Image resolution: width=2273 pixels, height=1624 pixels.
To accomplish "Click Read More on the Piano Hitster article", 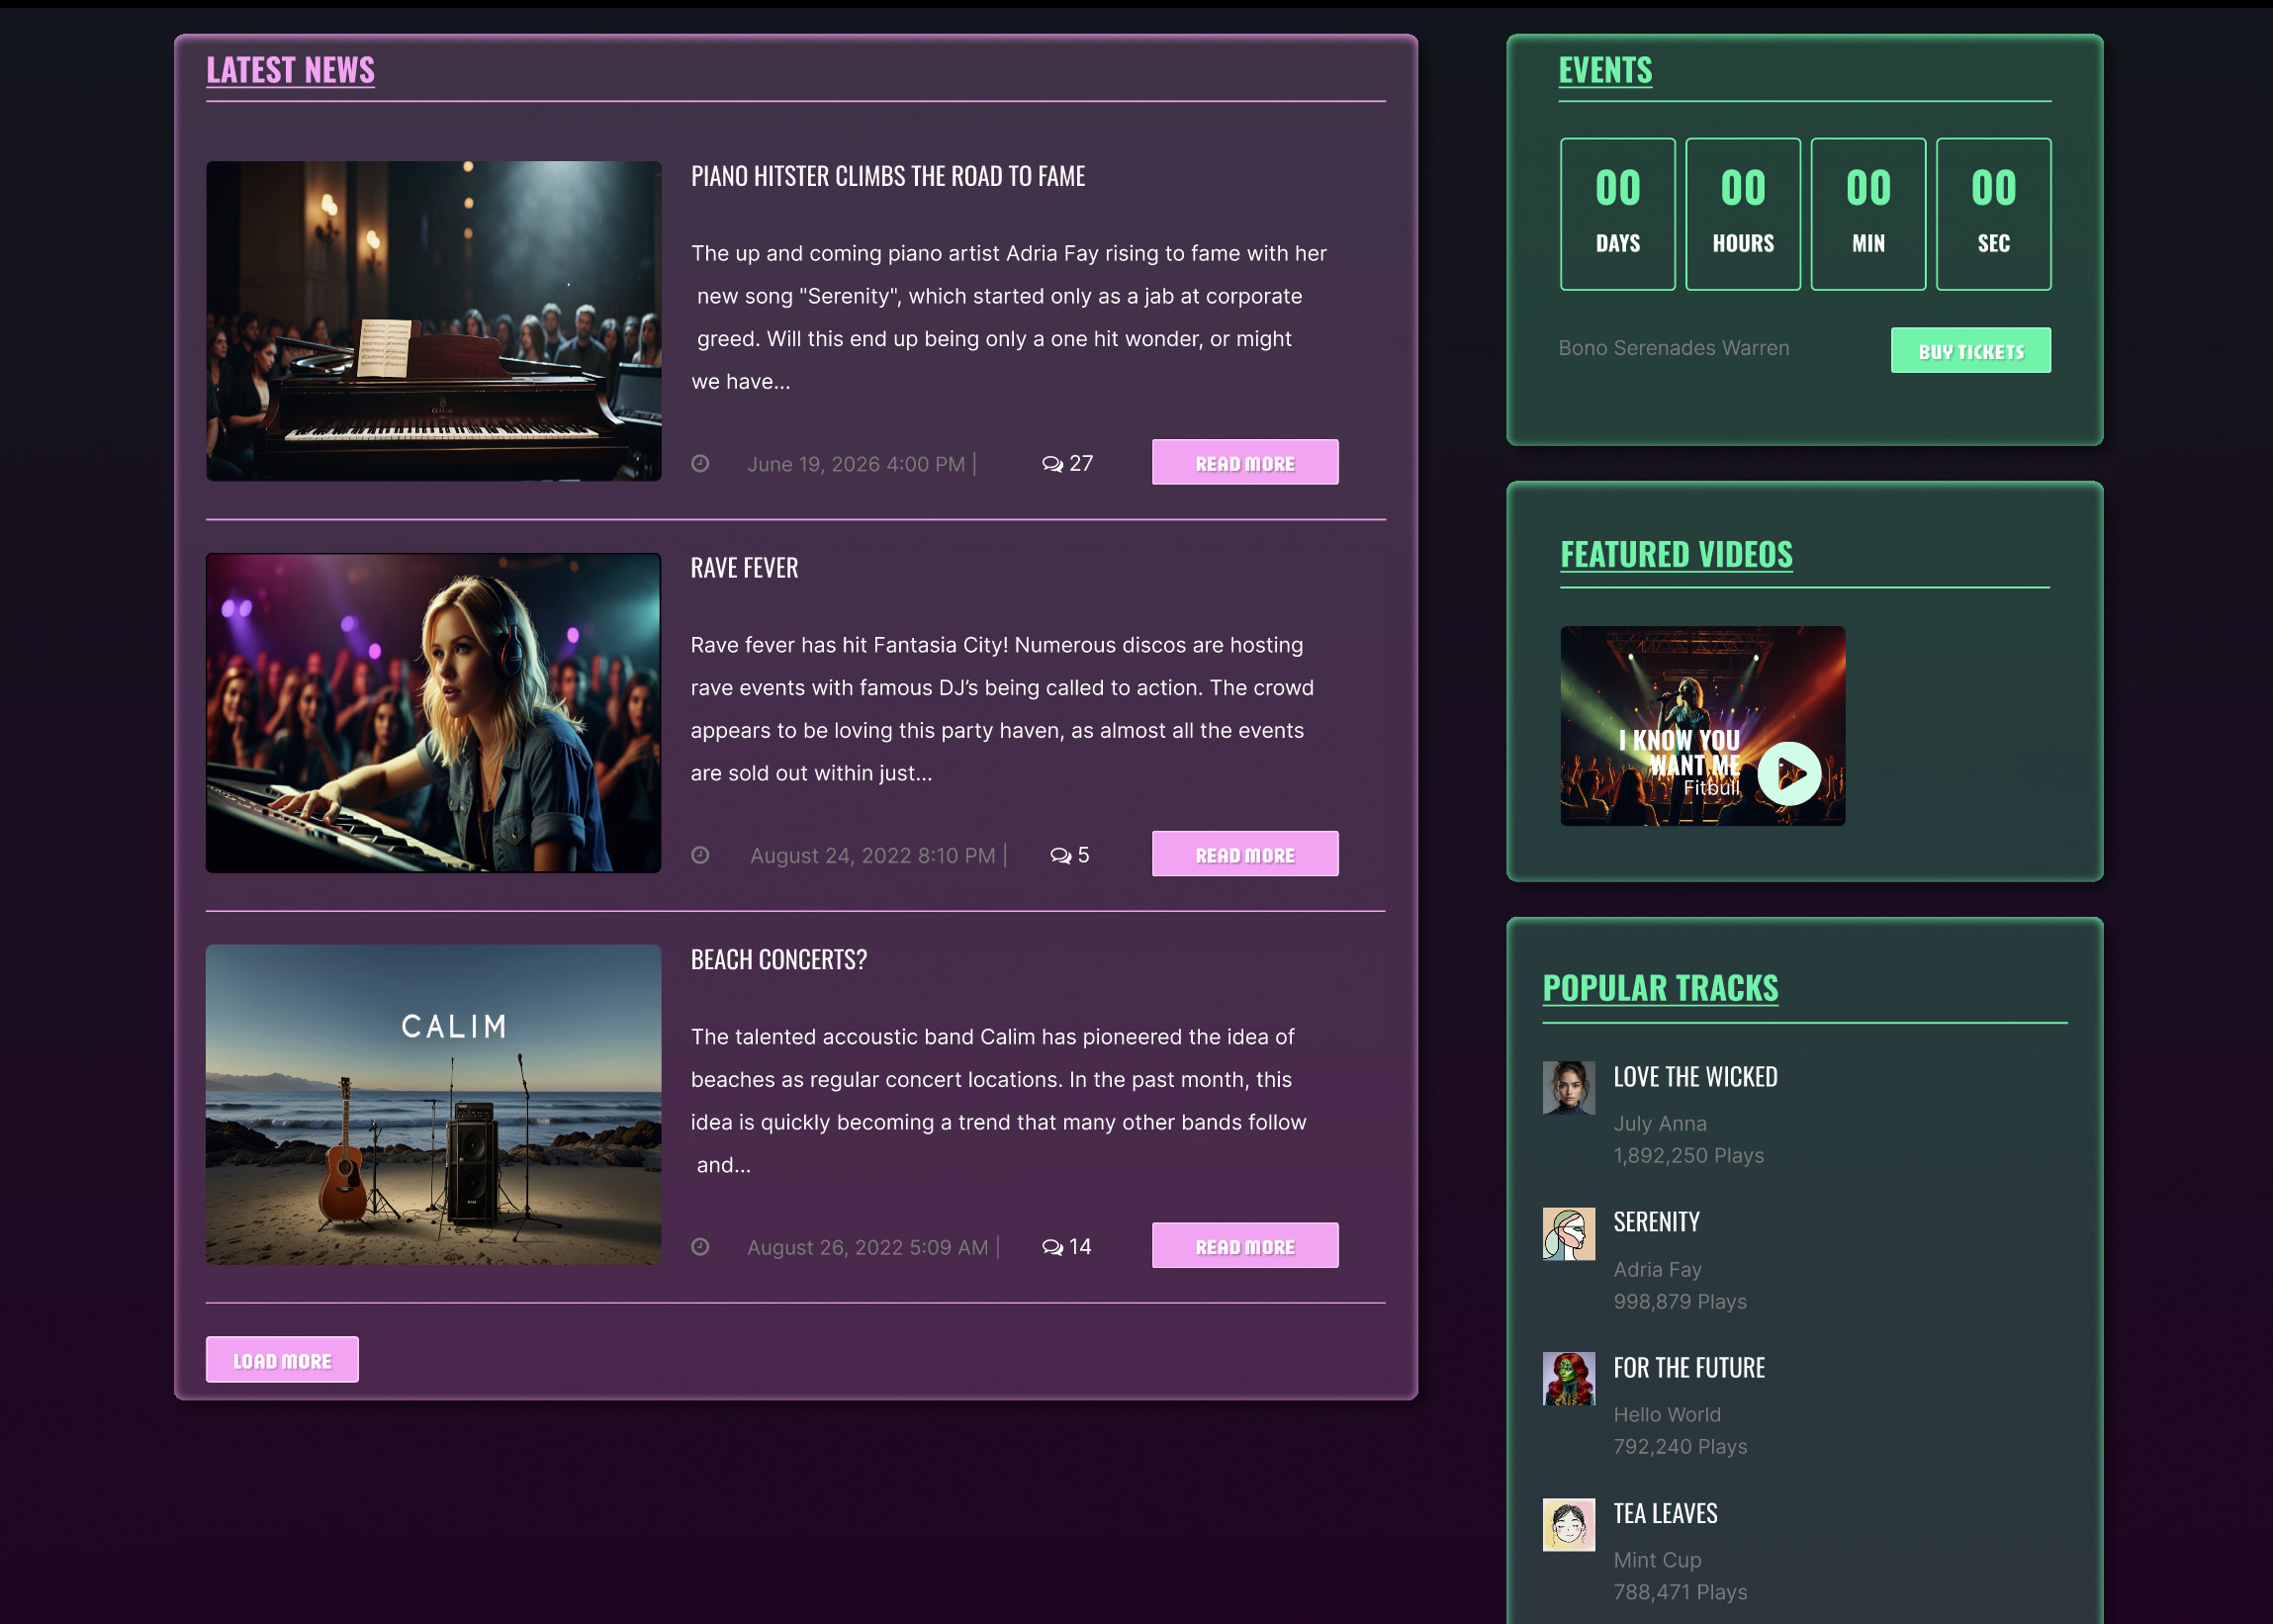I will click(x=1244, y=461).
